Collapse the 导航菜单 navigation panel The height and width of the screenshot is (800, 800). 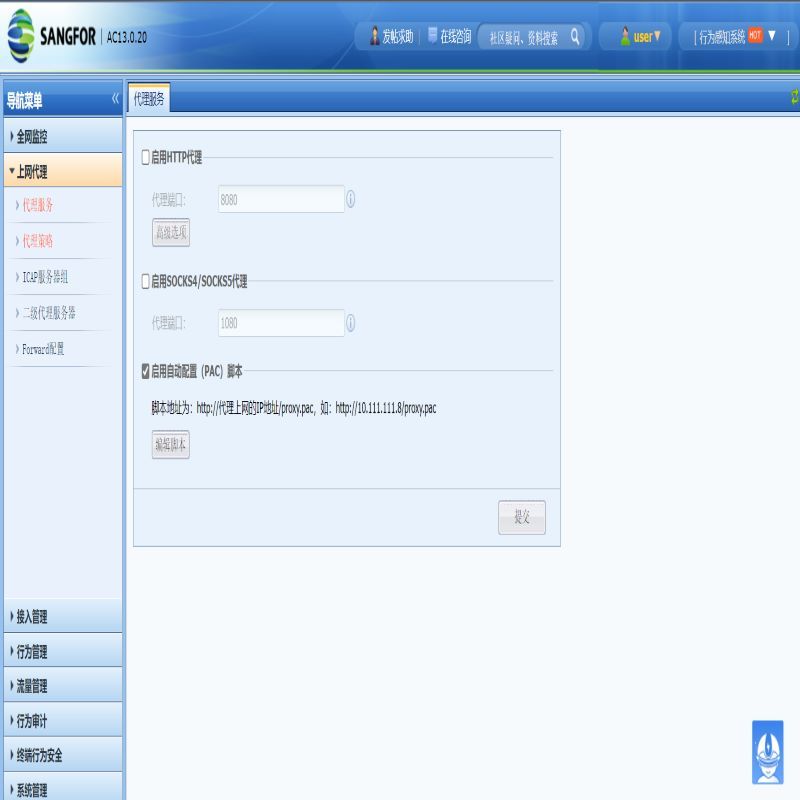click(x=115, y=99)
